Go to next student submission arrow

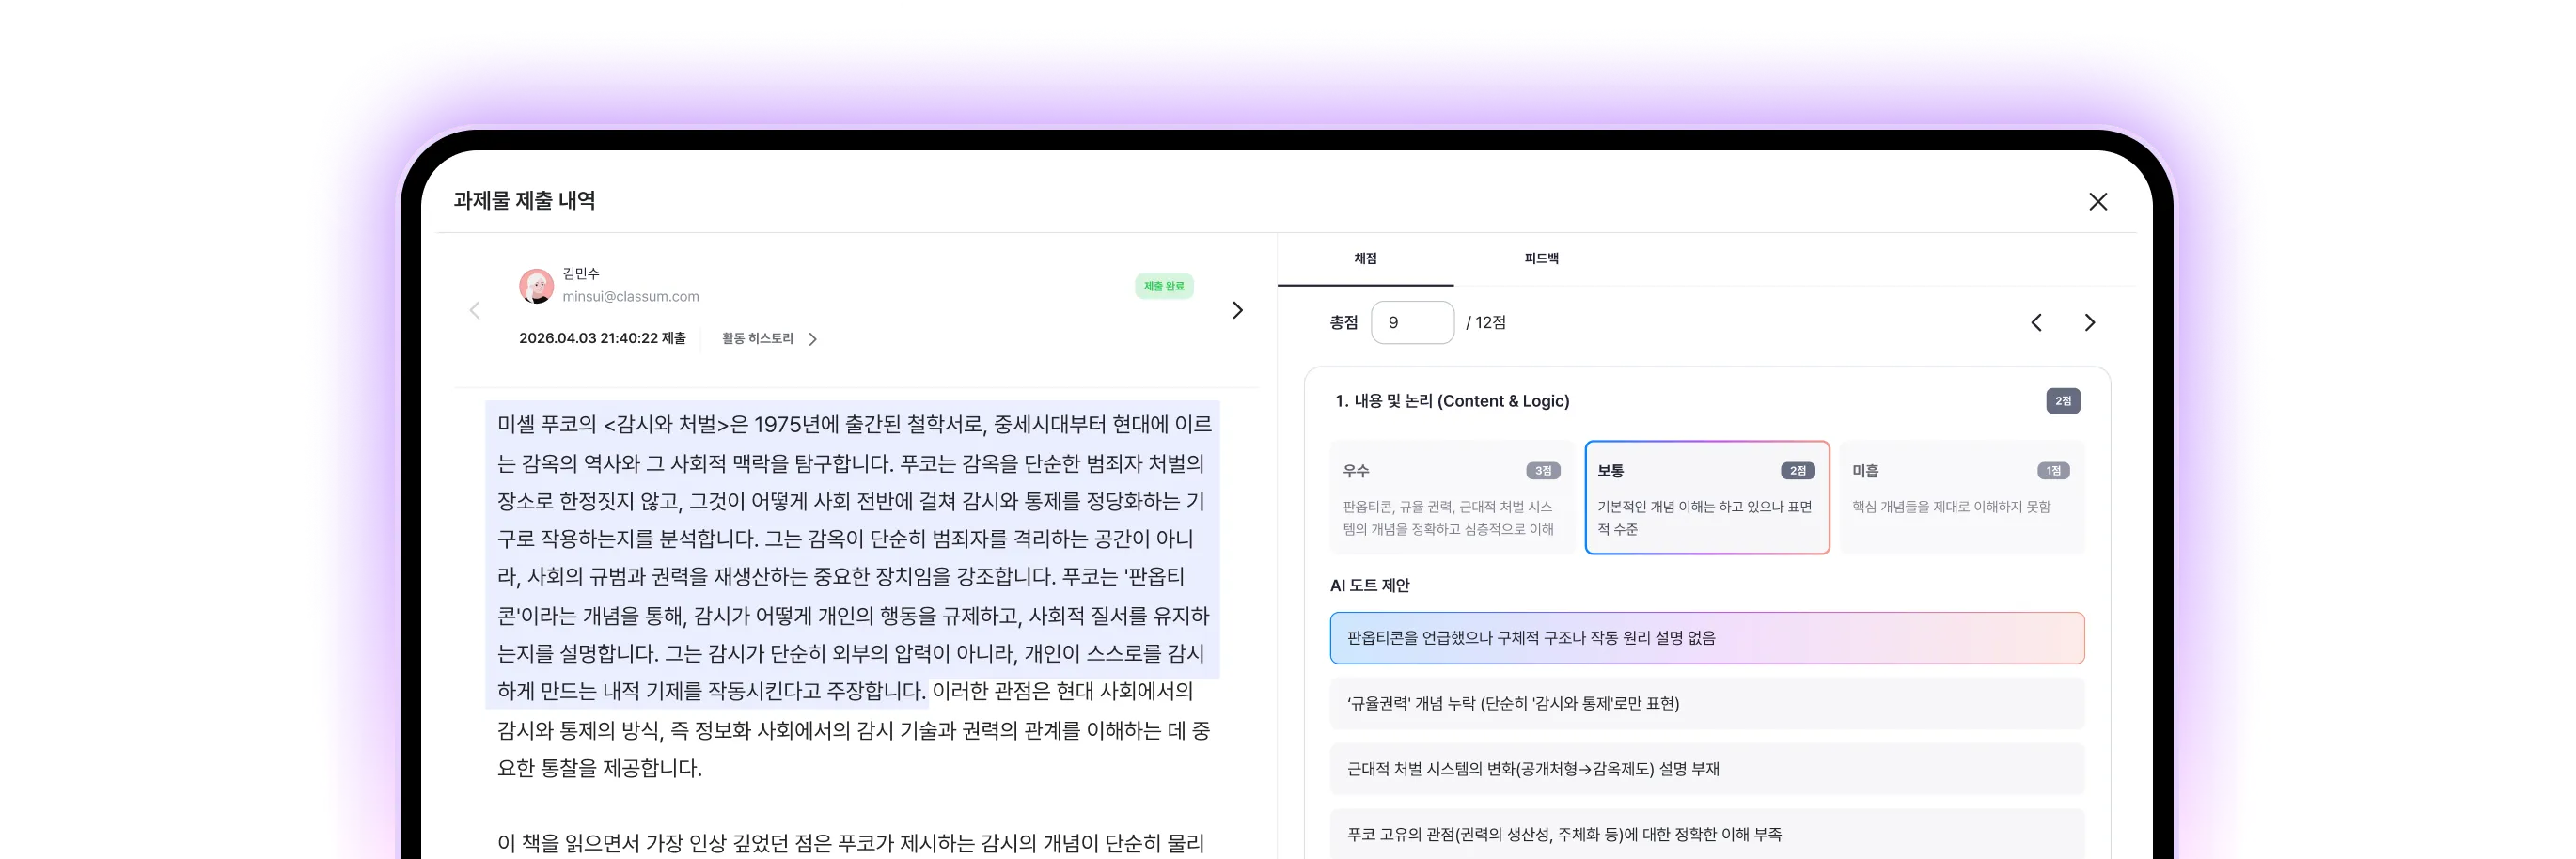[1237, 311]
